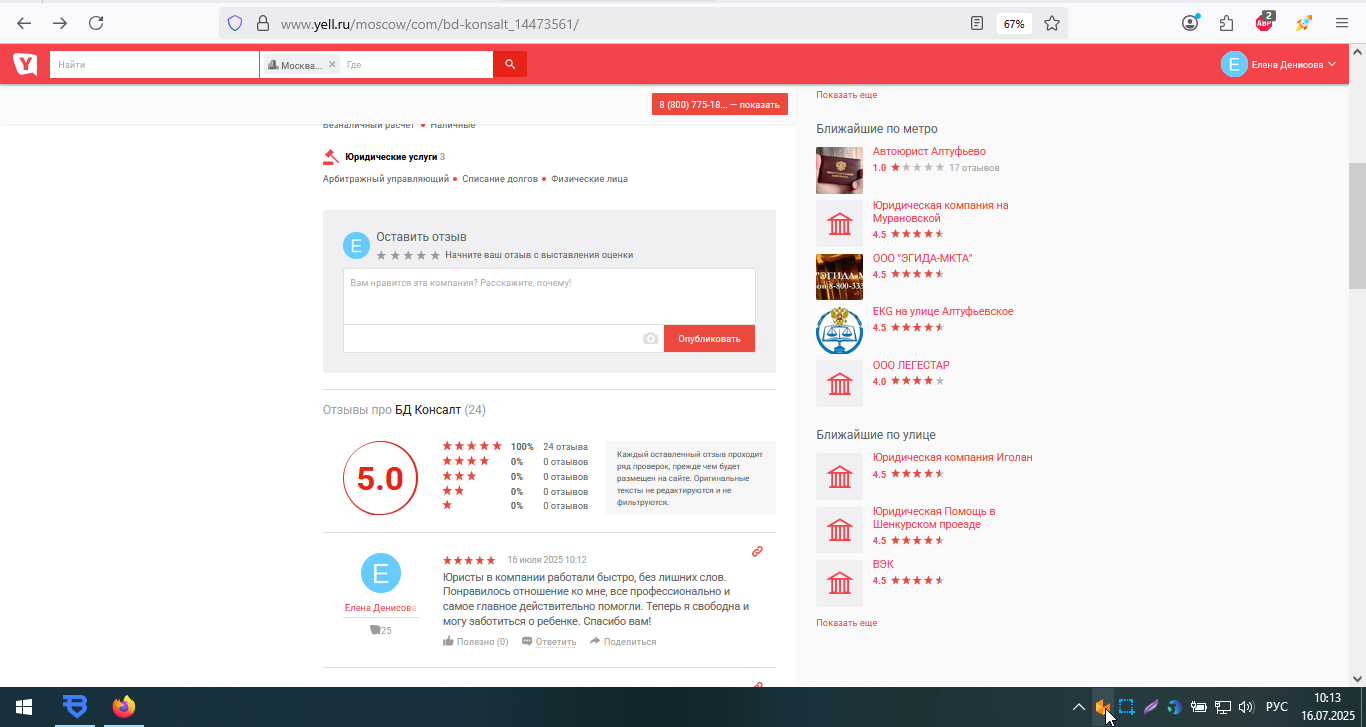Click the Арбитражный управляющий tag
The image size is (1366, 727).
click(386, 179)
